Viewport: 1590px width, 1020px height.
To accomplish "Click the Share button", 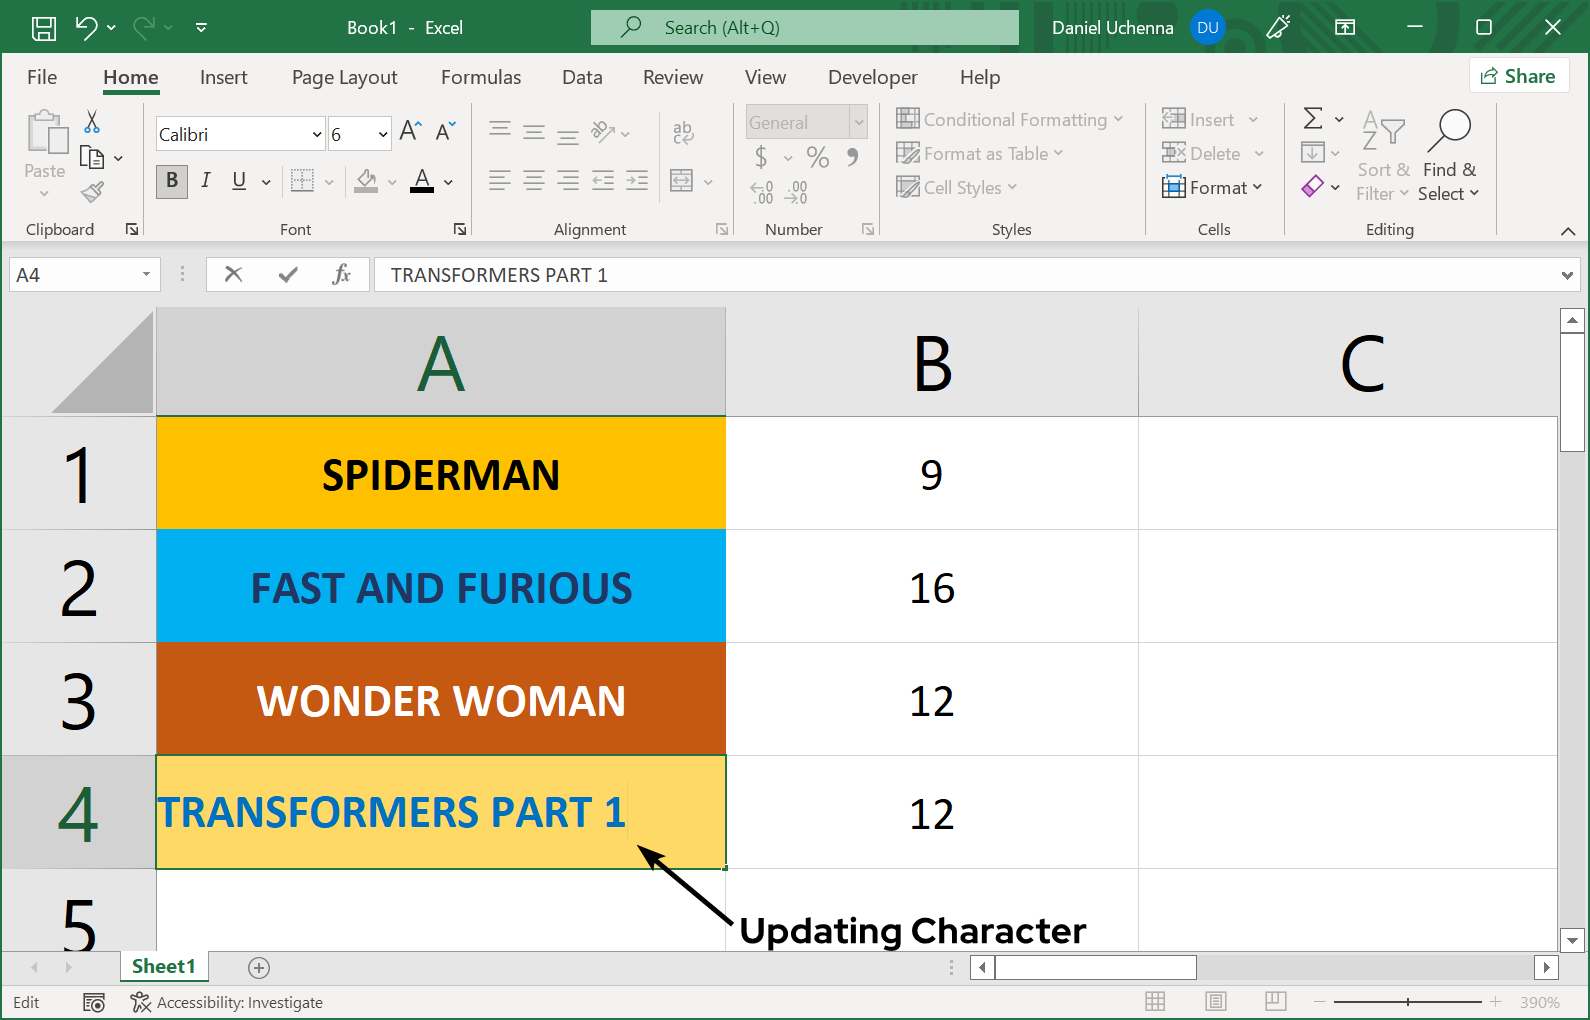I will [1518, 76].
